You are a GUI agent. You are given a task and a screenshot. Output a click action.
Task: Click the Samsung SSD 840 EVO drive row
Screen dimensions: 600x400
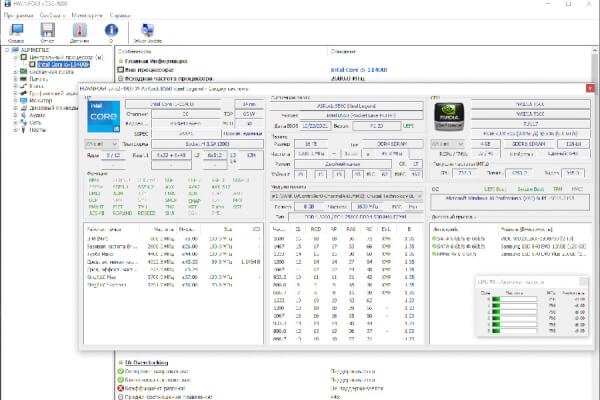click(509, 246)
